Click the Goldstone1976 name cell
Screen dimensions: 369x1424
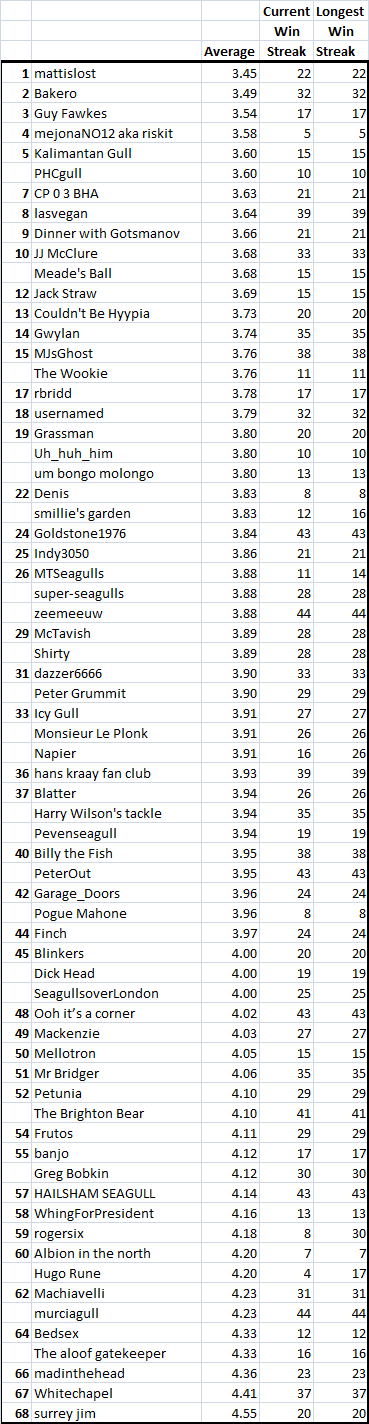tap(116, 533)
